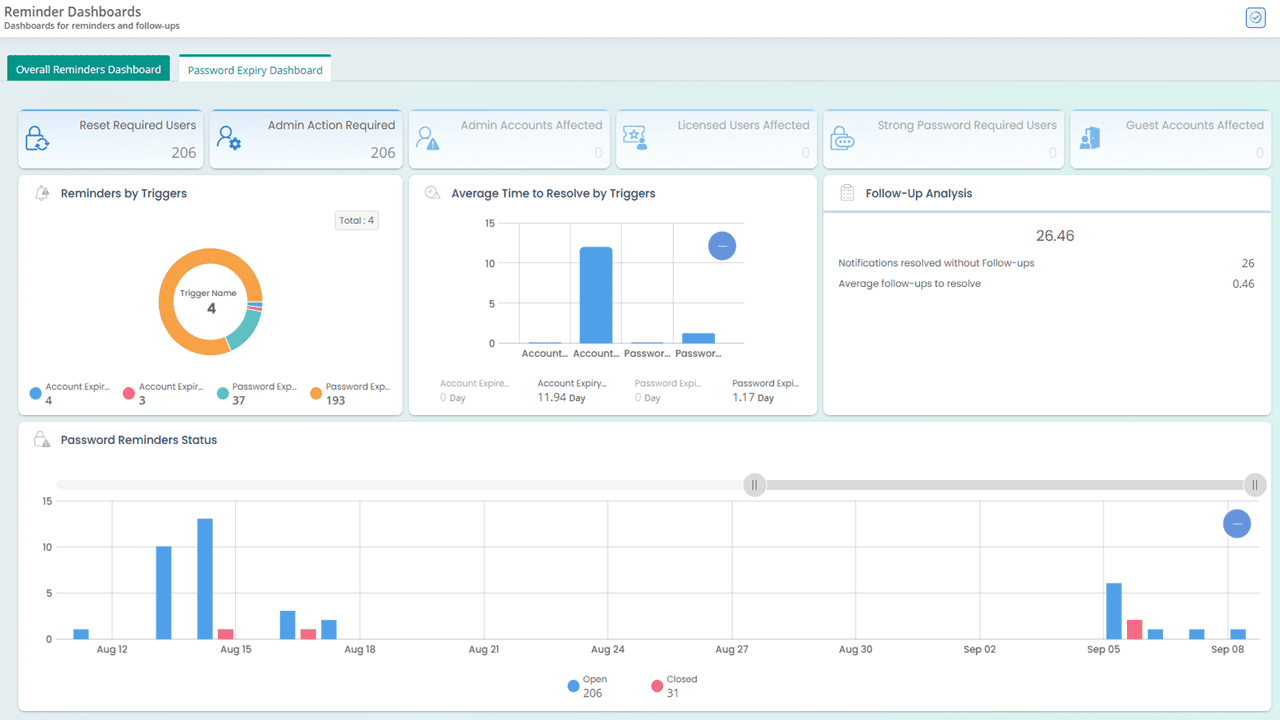Click the Admin Accounts Affected warning icon
The width and height of the screenshot is (1280, 720).
pyautogui.click(x=427, y=138)
